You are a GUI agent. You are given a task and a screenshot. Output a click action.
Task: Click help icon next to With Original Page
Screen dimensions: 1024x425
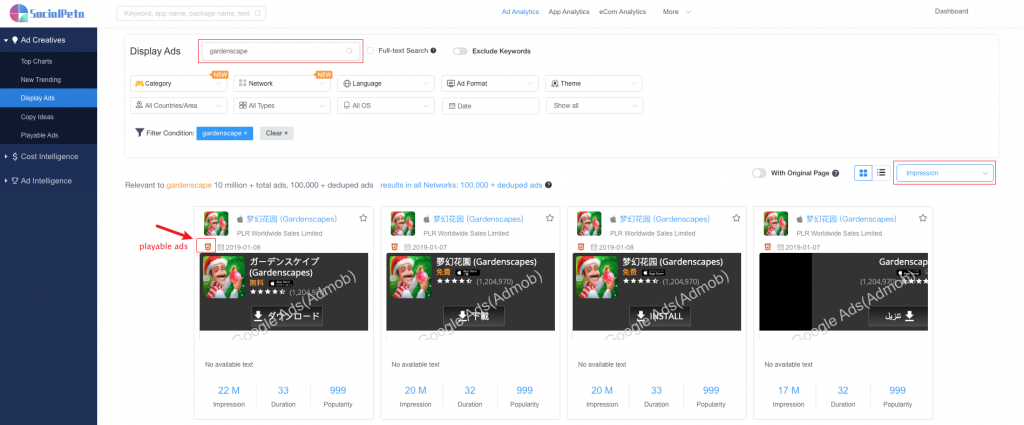click(836, 173)
